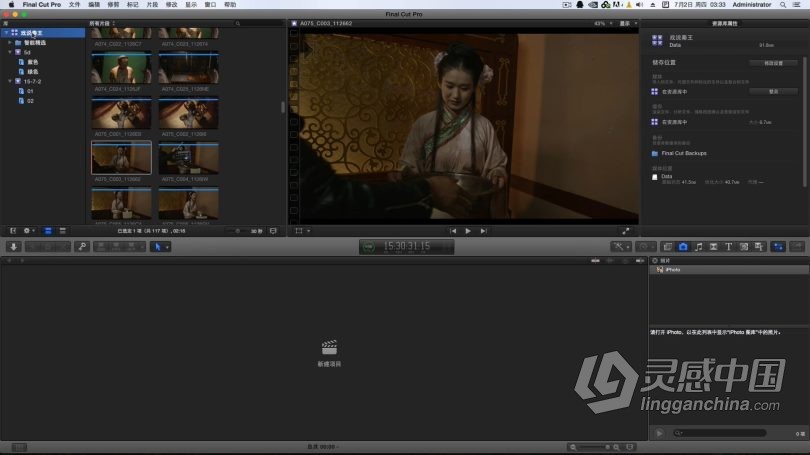Select keyword collection 02

30,101
